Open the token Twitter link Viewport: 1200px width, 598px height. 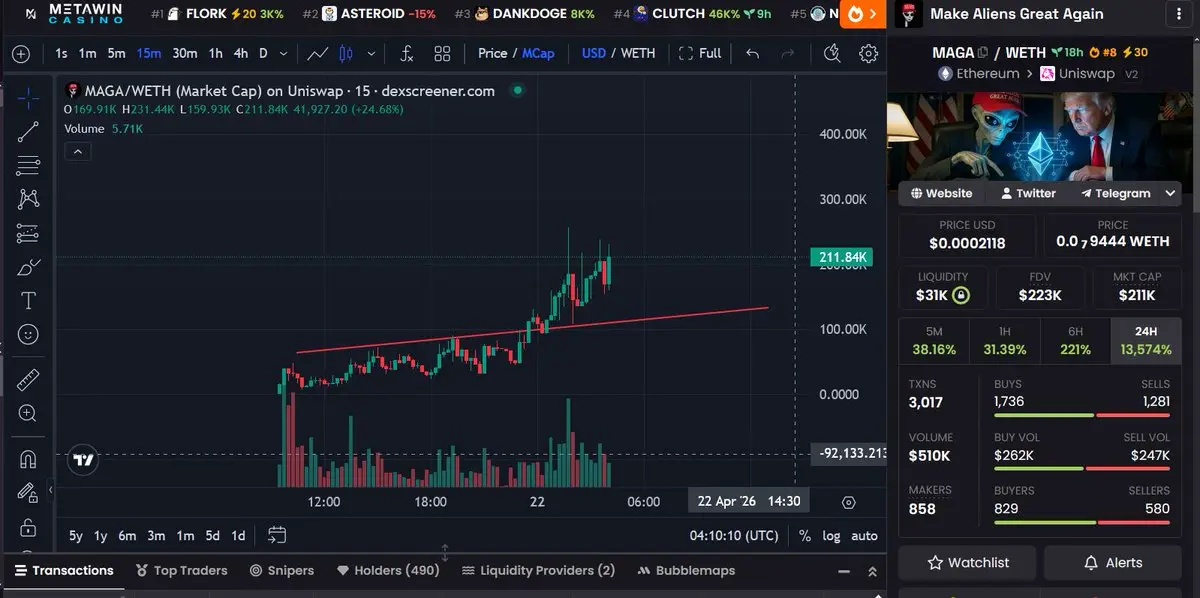point(1028,193)
